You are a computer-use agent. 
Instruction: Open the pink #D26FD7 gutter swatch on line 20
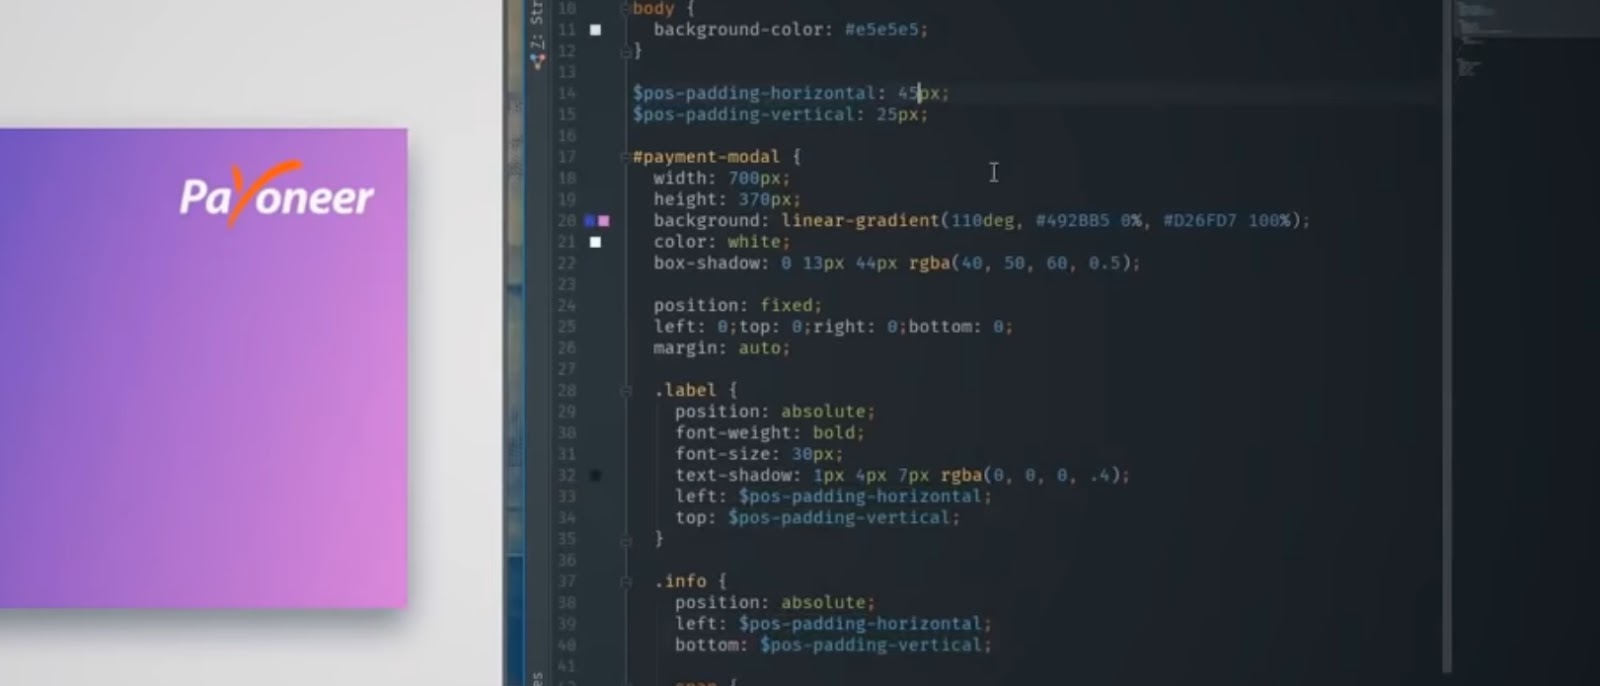(603, 221)
